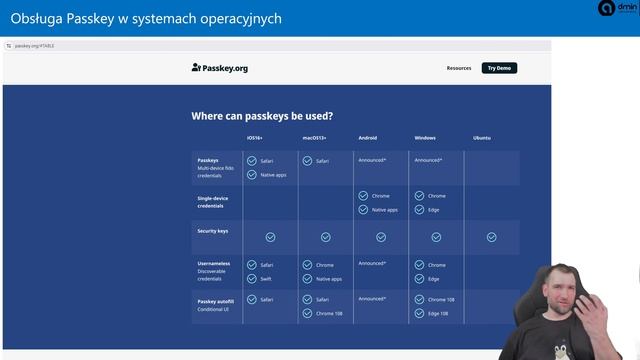The height and width of the screenshot is (360, 640).
Task: Click the Security keys row label
Action: 213,231
